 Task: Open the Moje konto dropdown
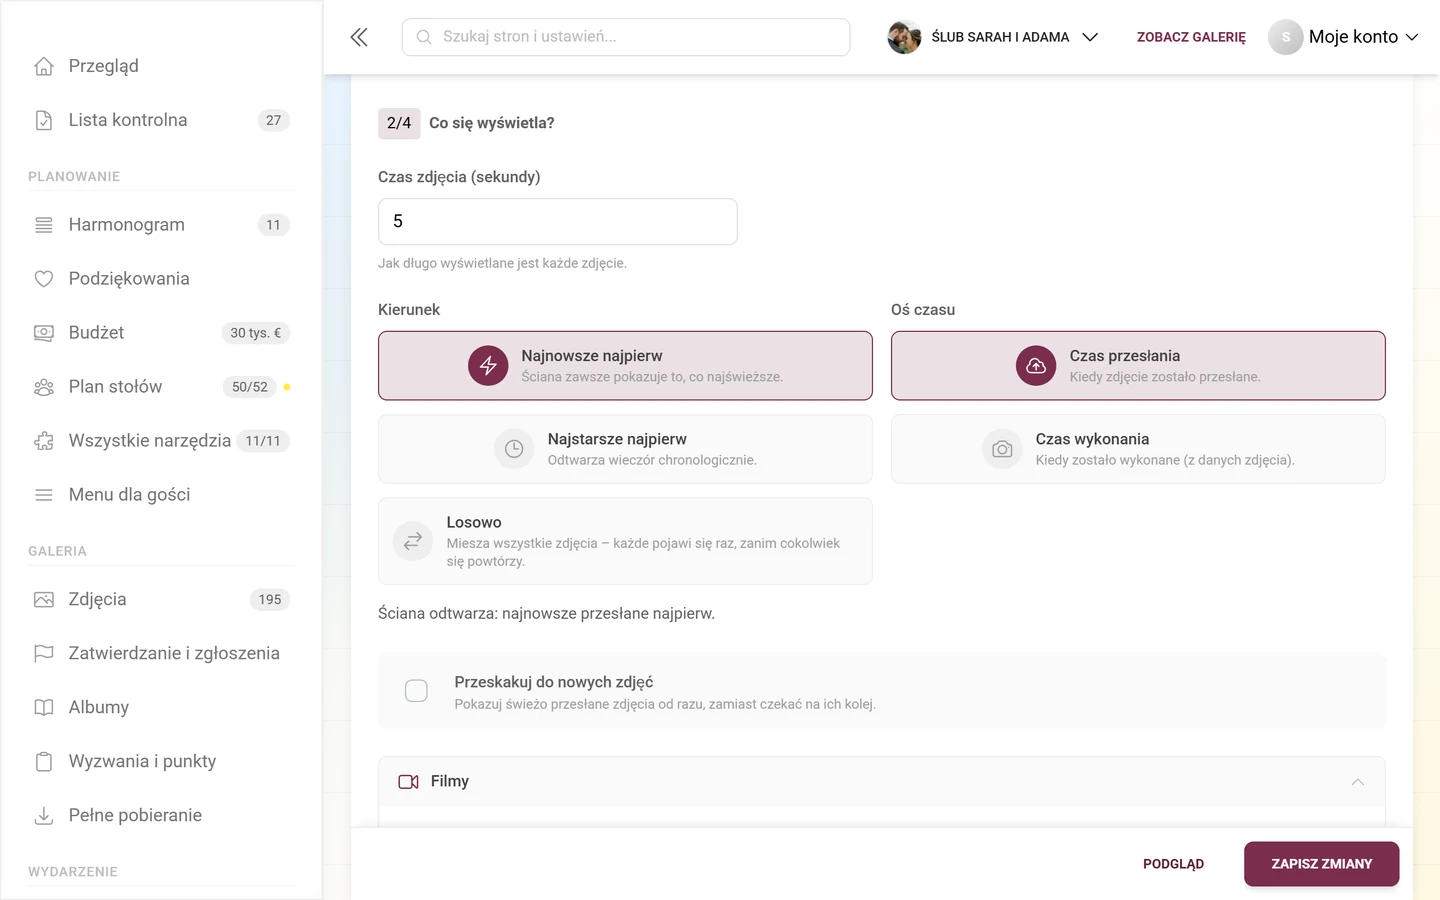(1344, 37)
